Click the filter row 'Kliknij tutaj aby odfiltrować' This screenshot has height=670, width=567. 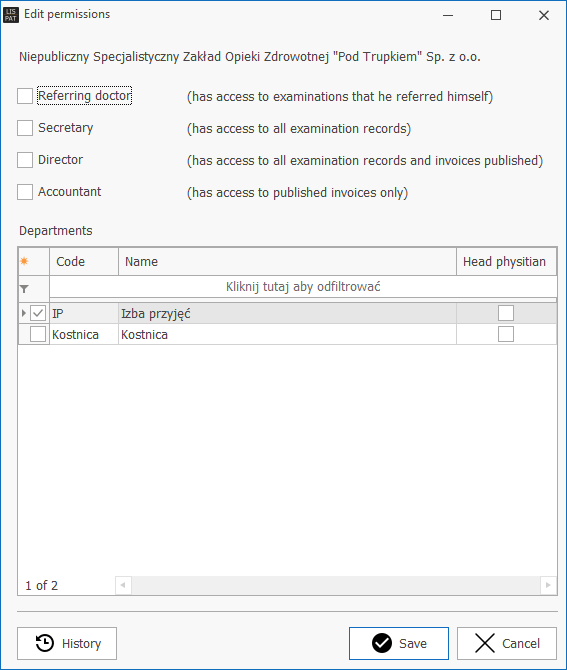click(303, 286)
